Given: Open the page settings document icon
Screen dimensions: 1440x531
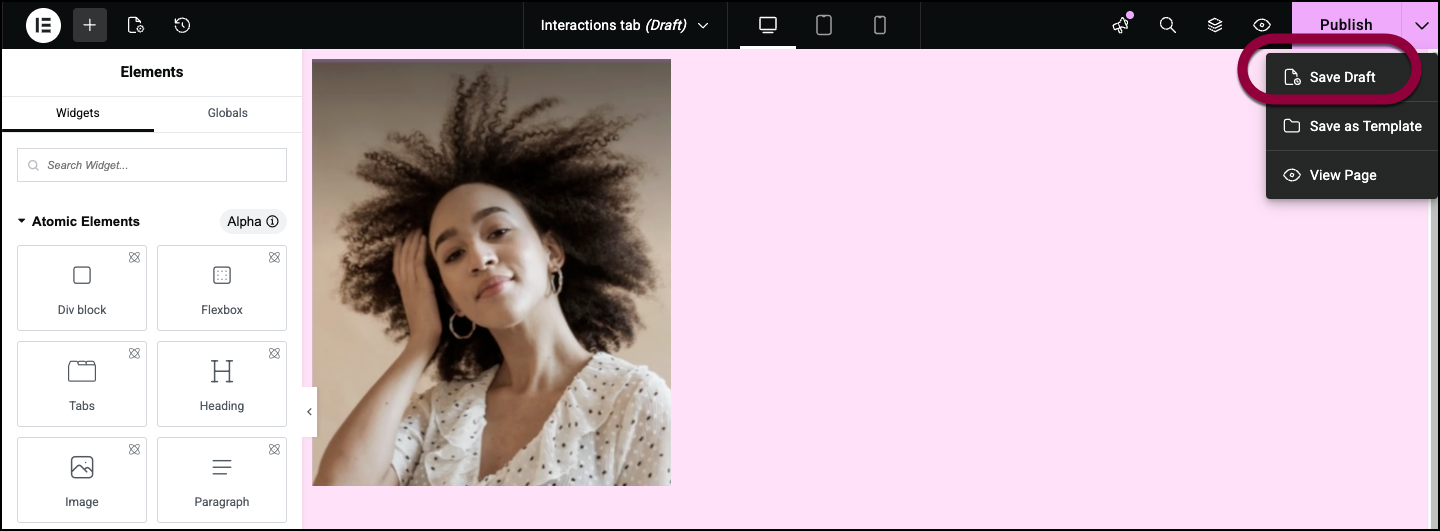Looking at the screenshot, I should pos(136,25).
